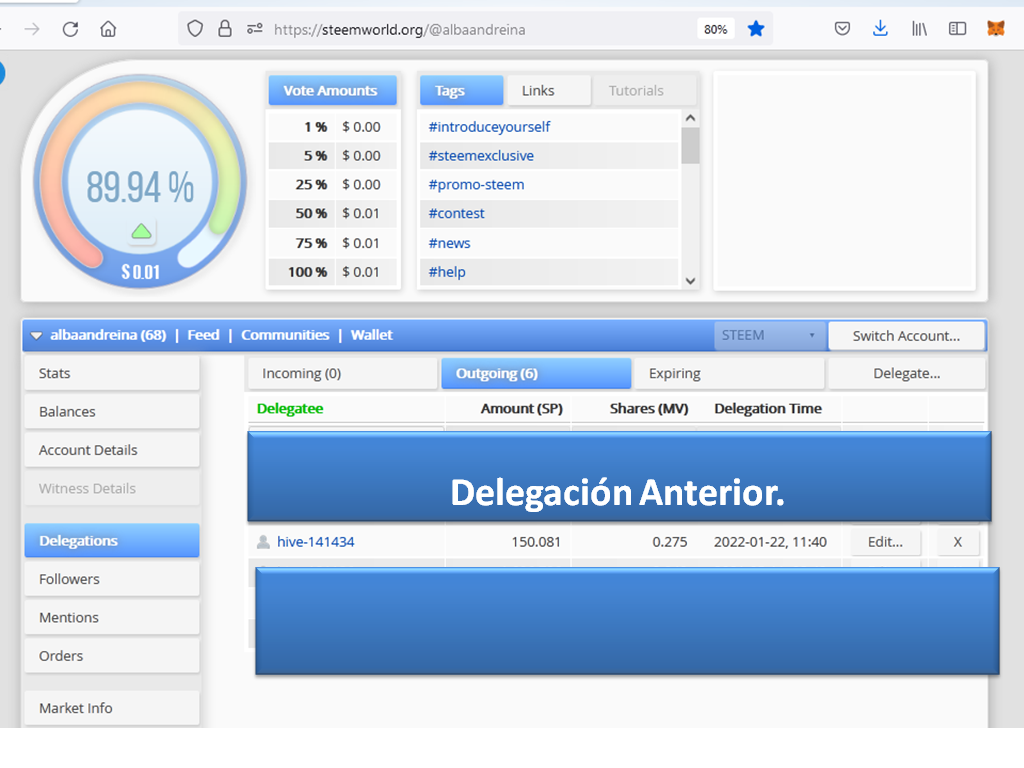Go to the browser home page icon
Viewport: 1024px width, 768px height.
[x=108, y=29]
